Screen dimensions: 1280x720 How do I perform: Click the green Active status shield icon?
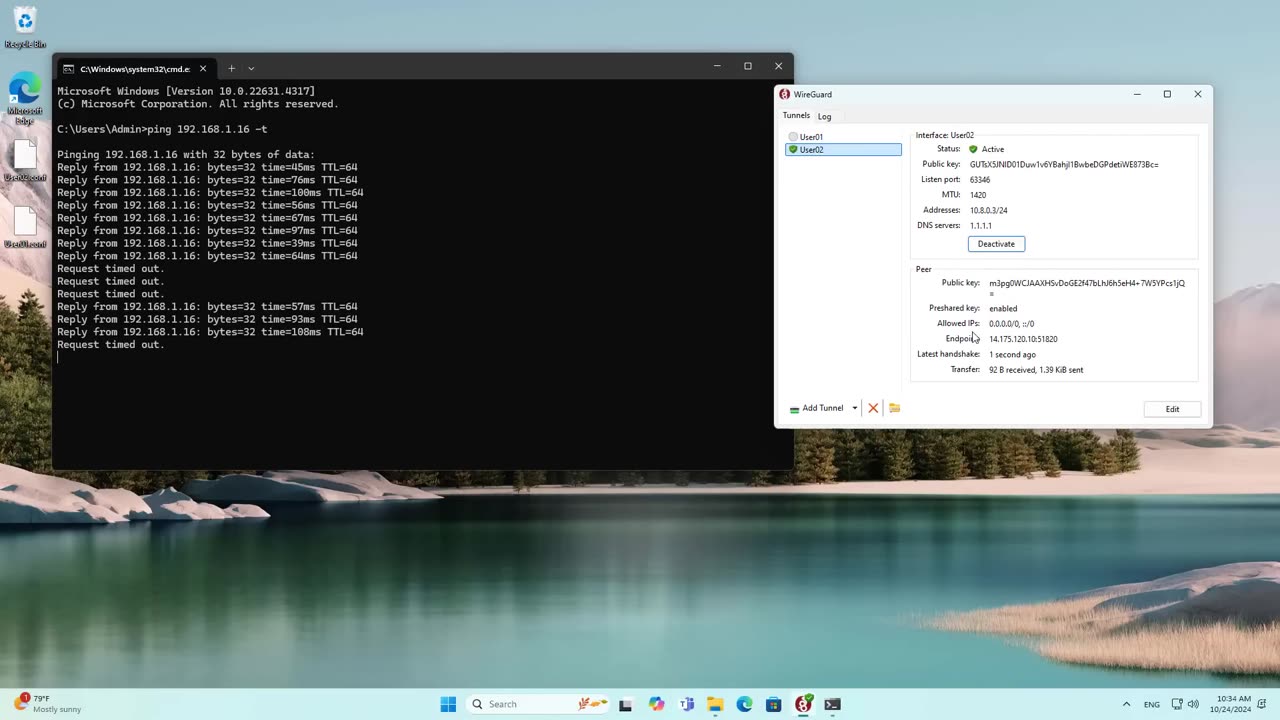[973, 149]
